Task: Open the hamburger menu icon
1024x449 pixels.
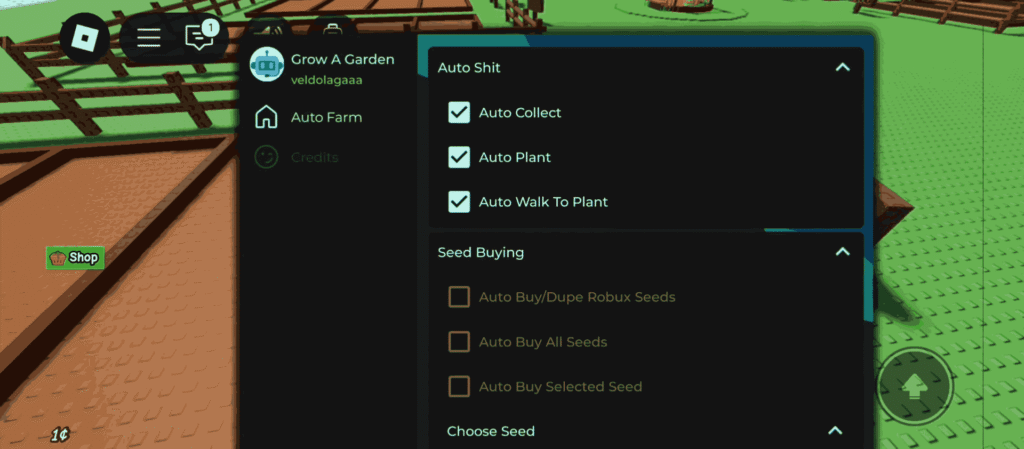Action: pyautogui.click(x=149, y=38)
